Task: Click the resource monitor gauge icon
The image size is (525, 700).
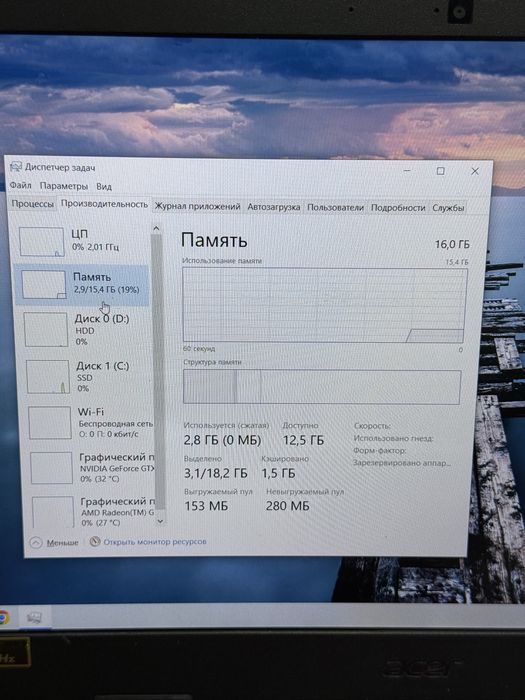Action: [95, 542]
